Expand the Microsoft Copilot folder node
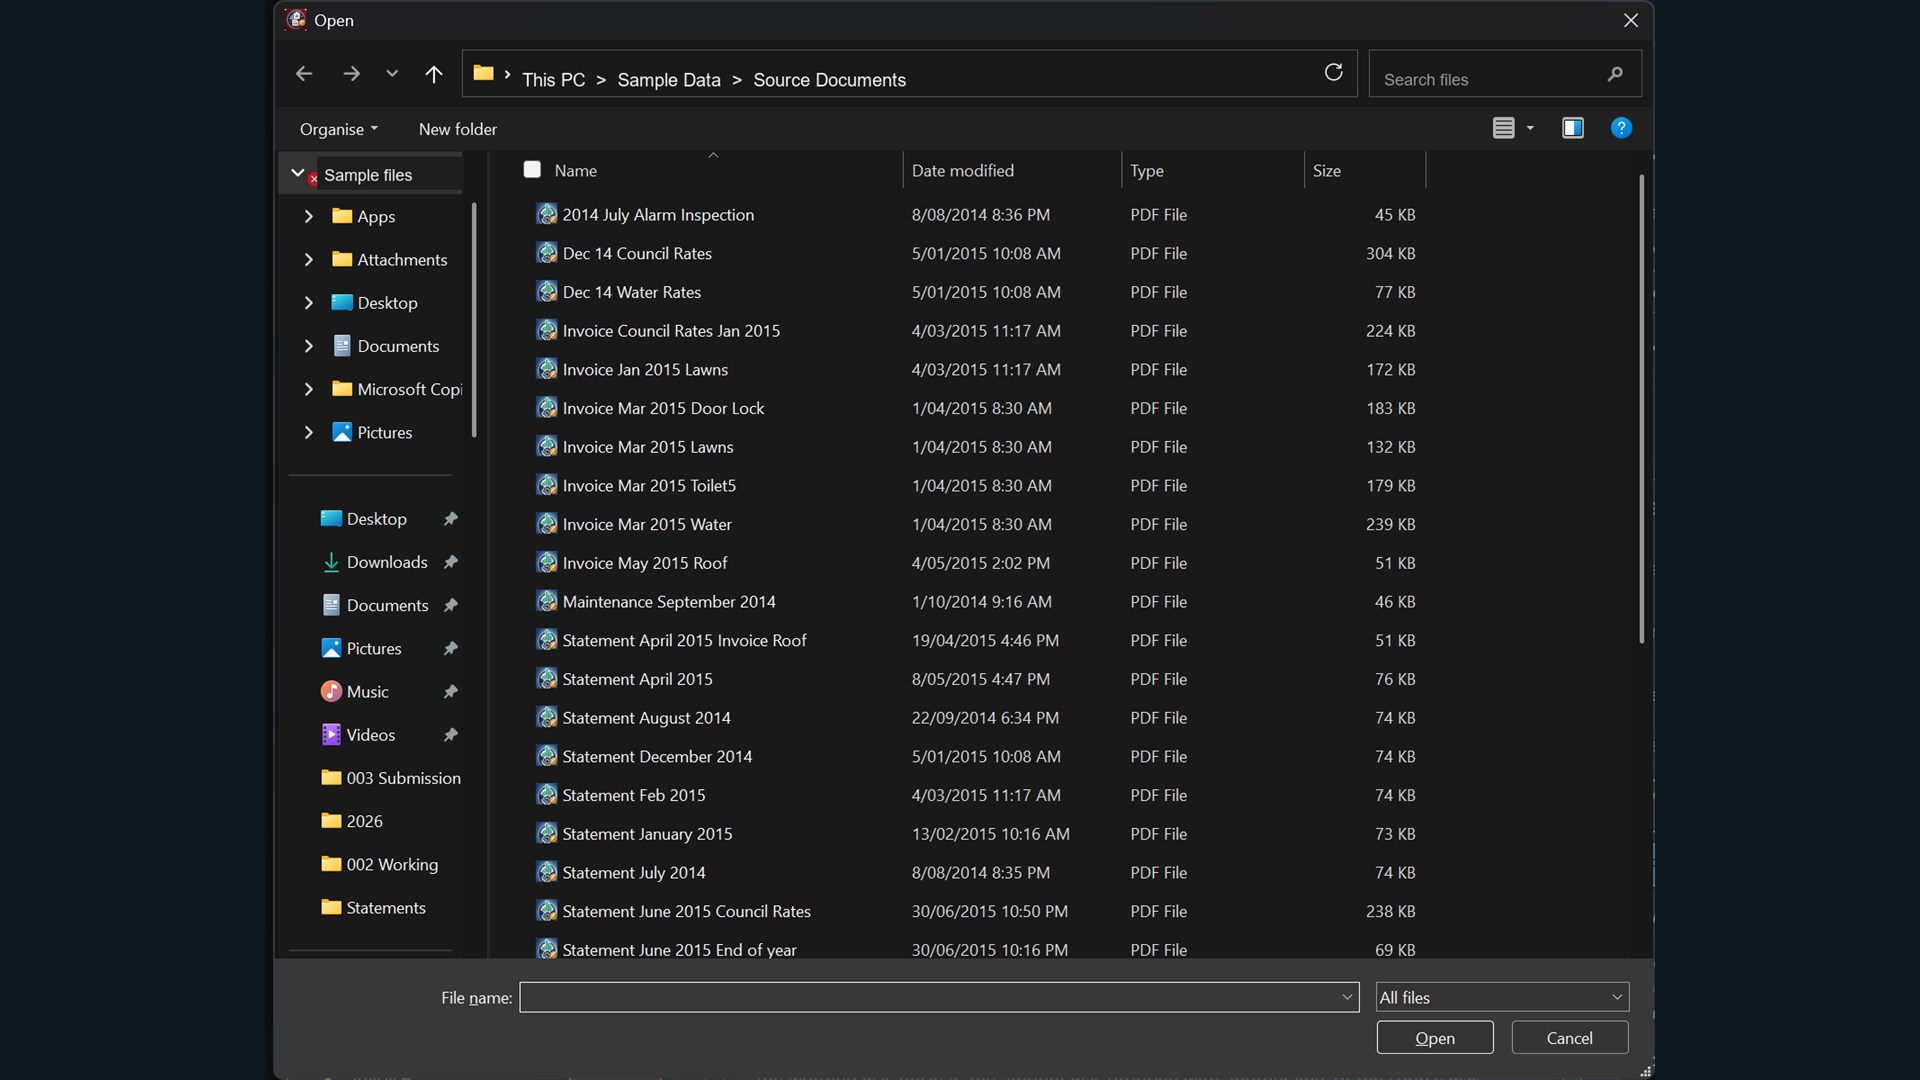Viewport: 1920px width, 1080px height. (308, 389)
